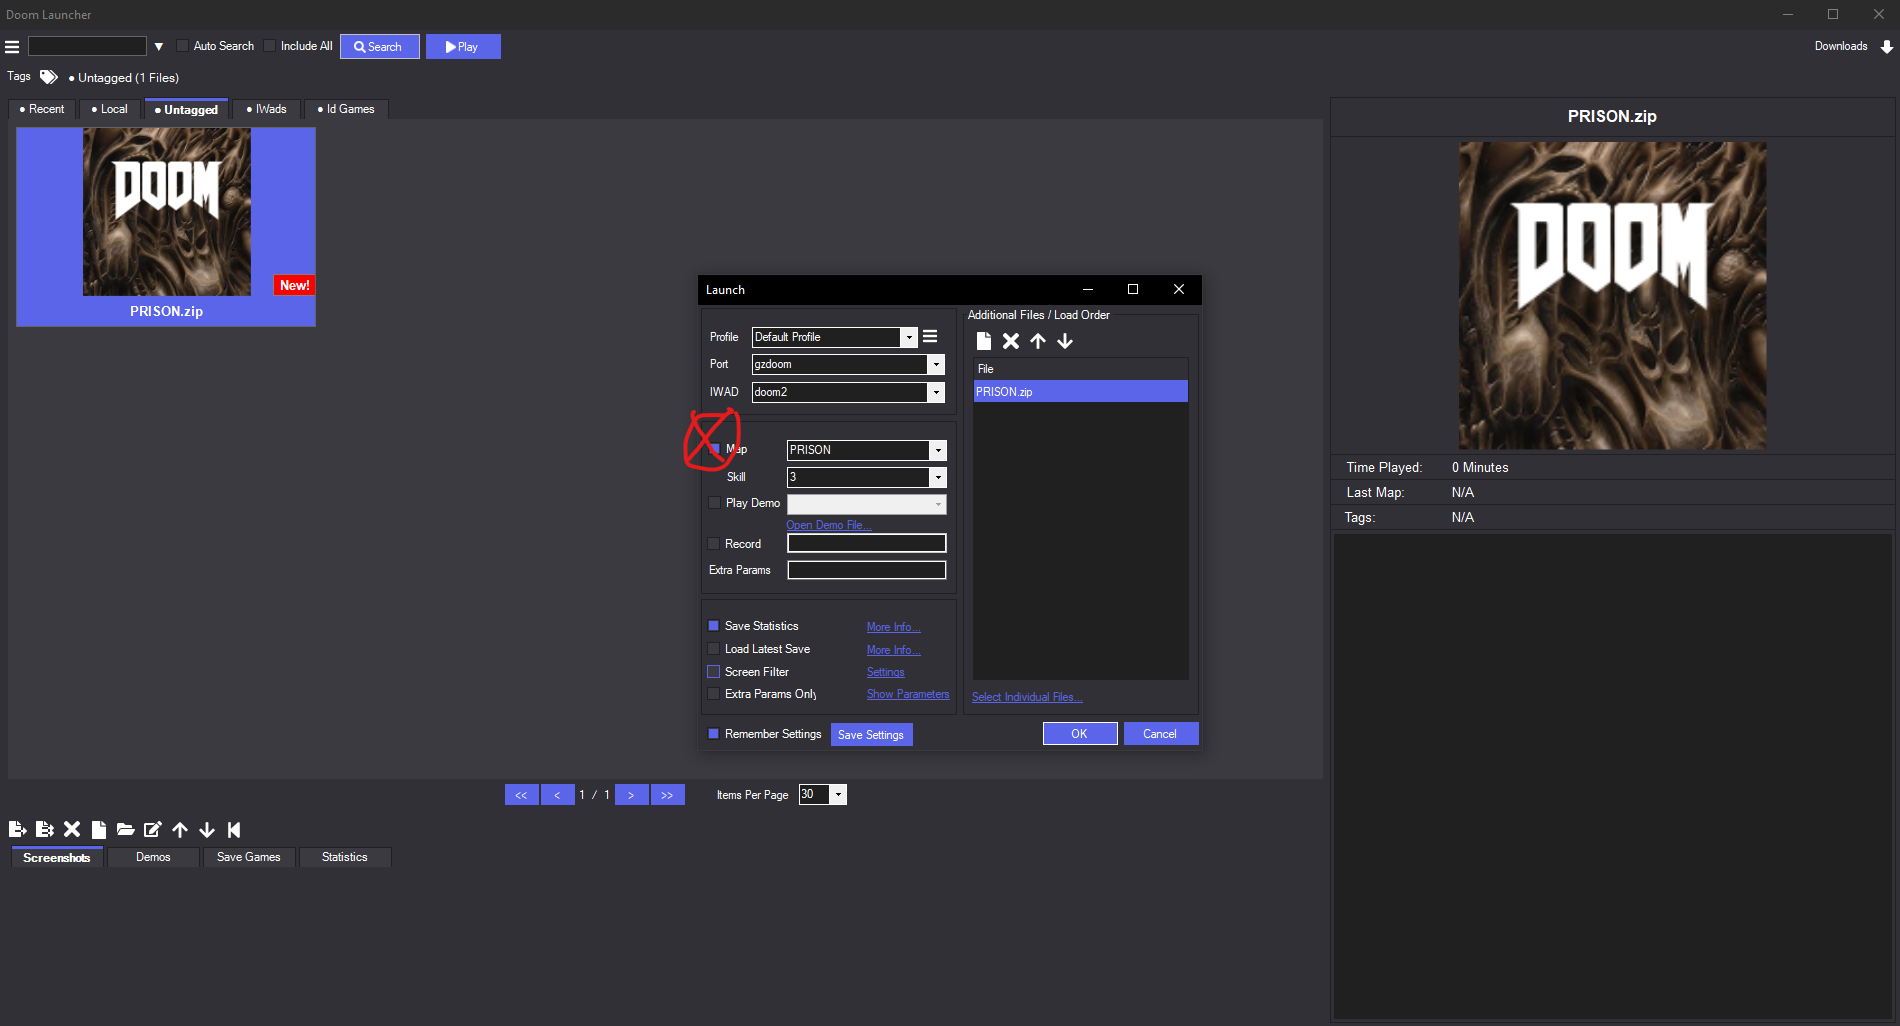Click the Play button
Screen dimensions: 1900x1026
[463, 47]
